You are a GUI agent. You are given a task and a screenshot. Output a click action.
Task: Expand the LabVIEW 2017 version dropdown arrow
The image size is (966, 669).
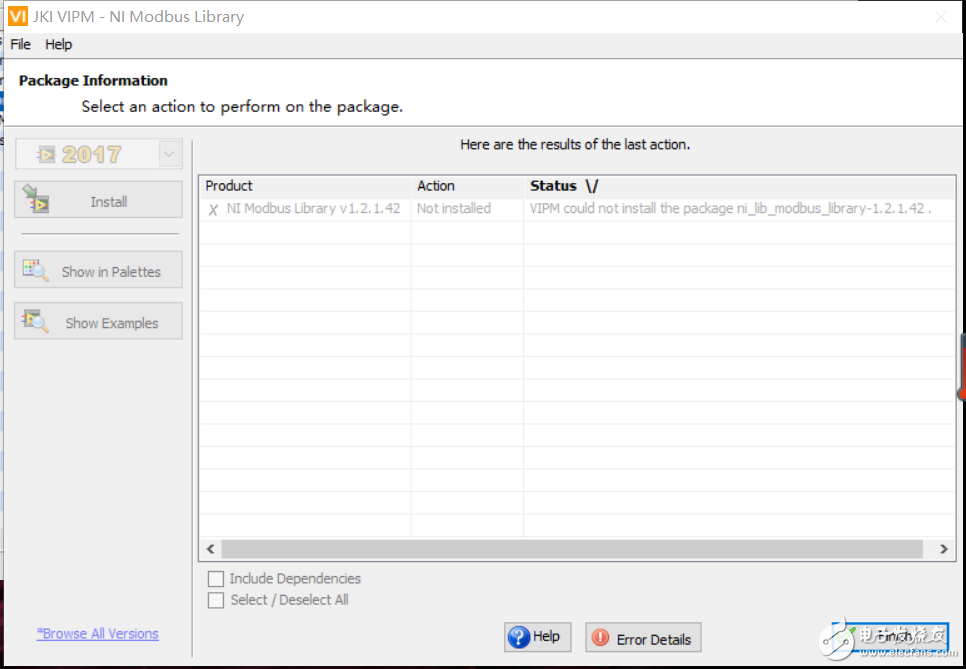[x=169, y=154]
